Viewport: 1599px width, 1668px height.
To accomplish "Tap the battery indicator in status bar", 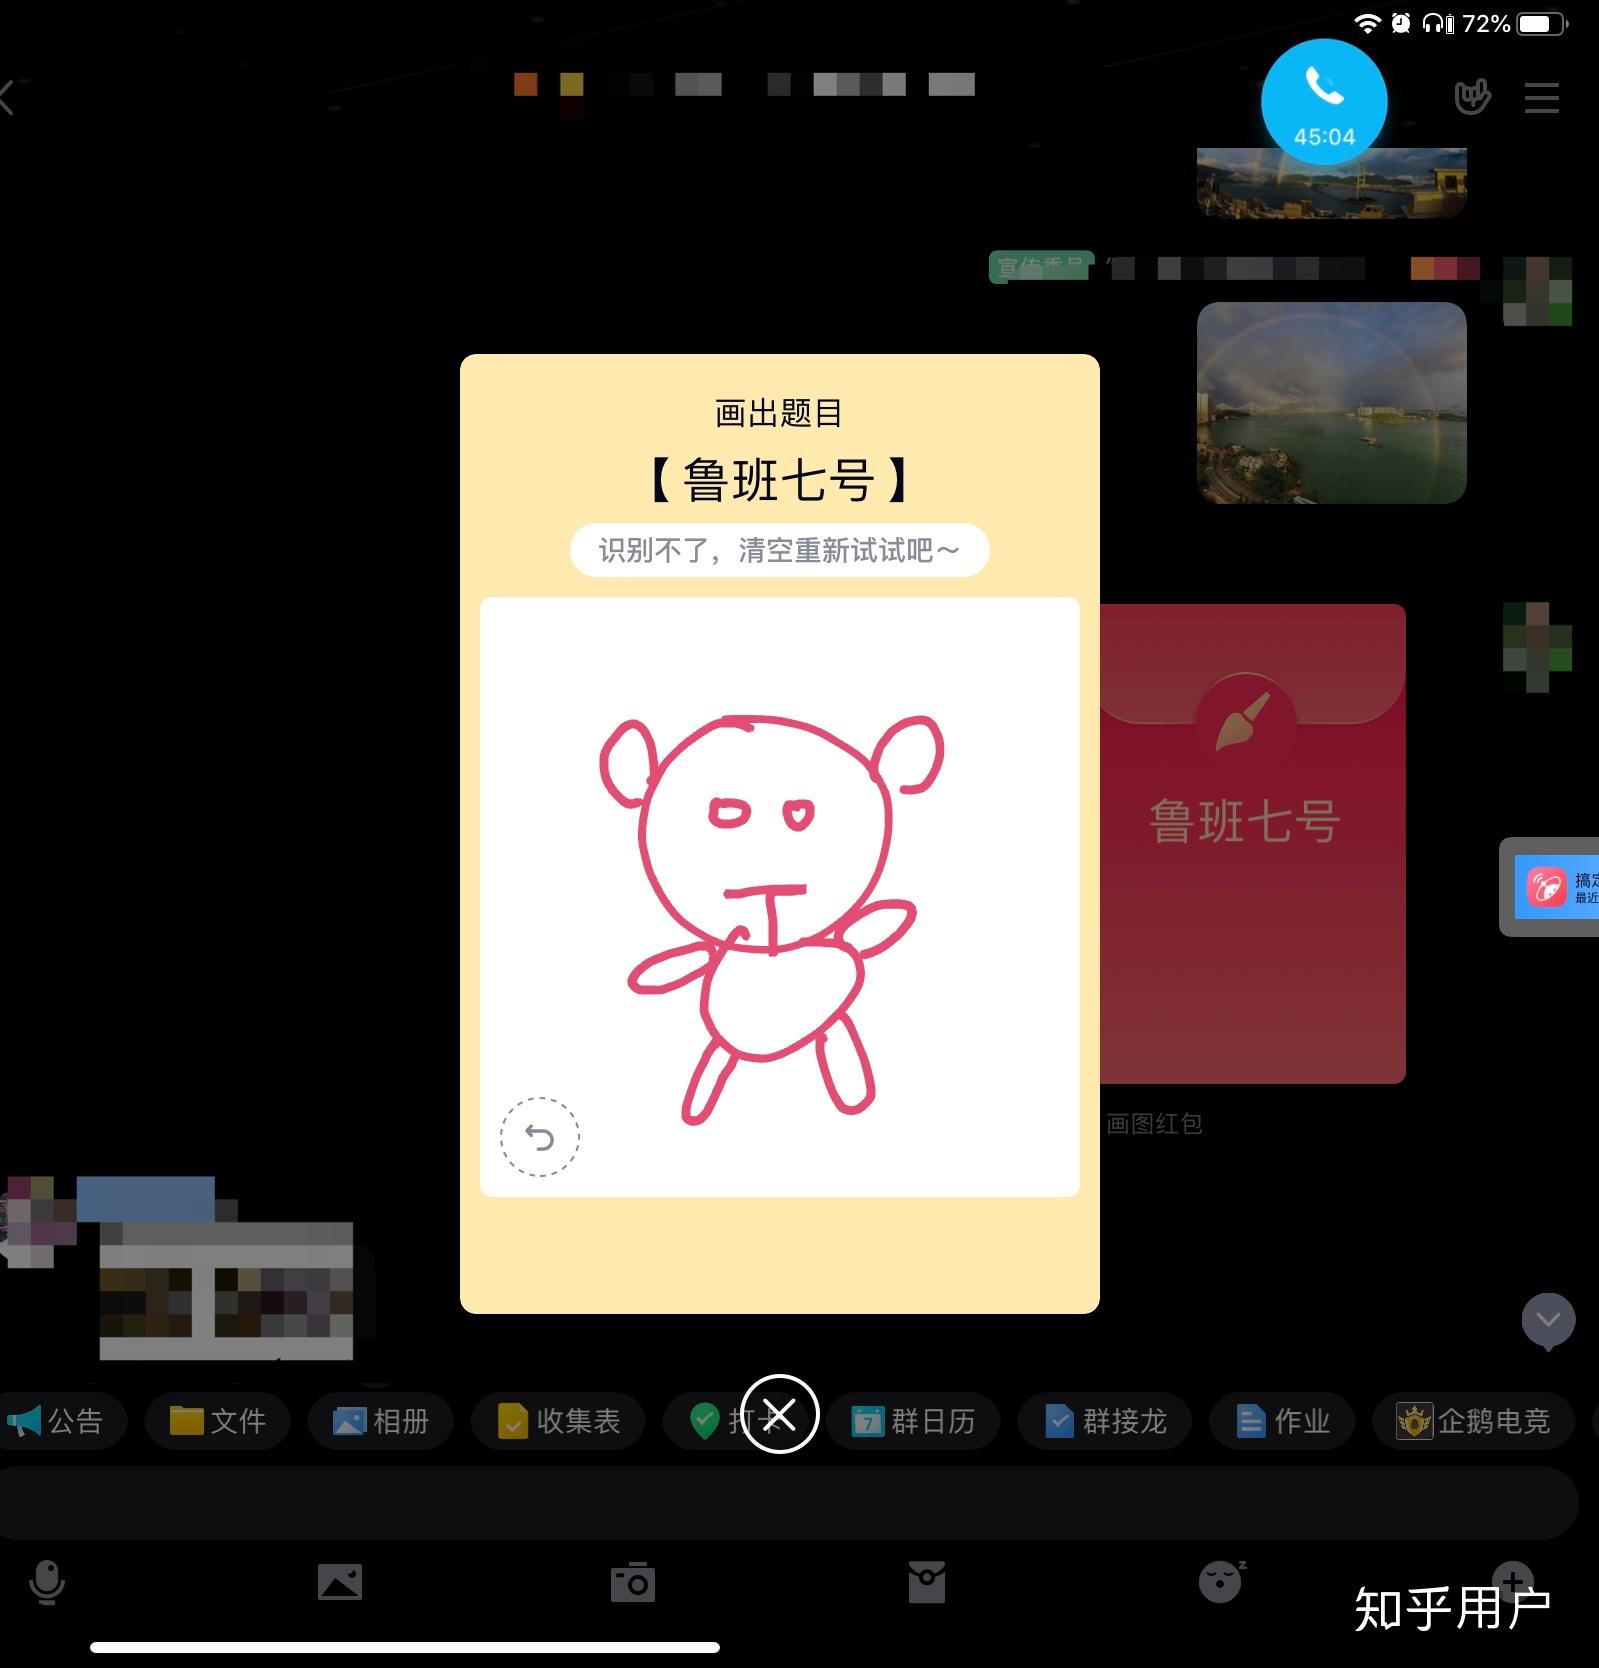I will pyautogui.click(x=1543, y=23).
